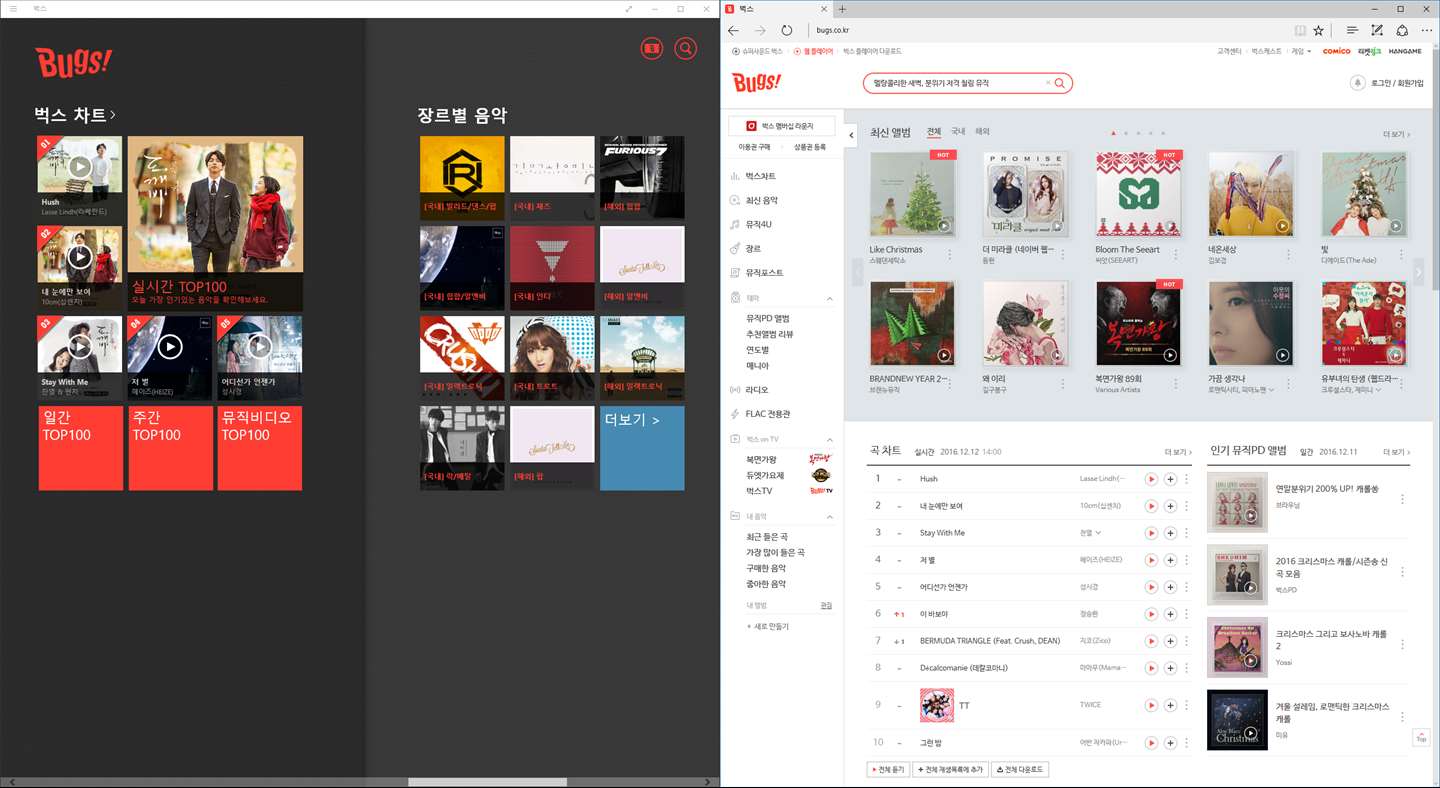The width and height of the screenshot is (1440, 788).
Task: Open the hamburger menu in the Bugs app title bar
Action: pos(13,9)
